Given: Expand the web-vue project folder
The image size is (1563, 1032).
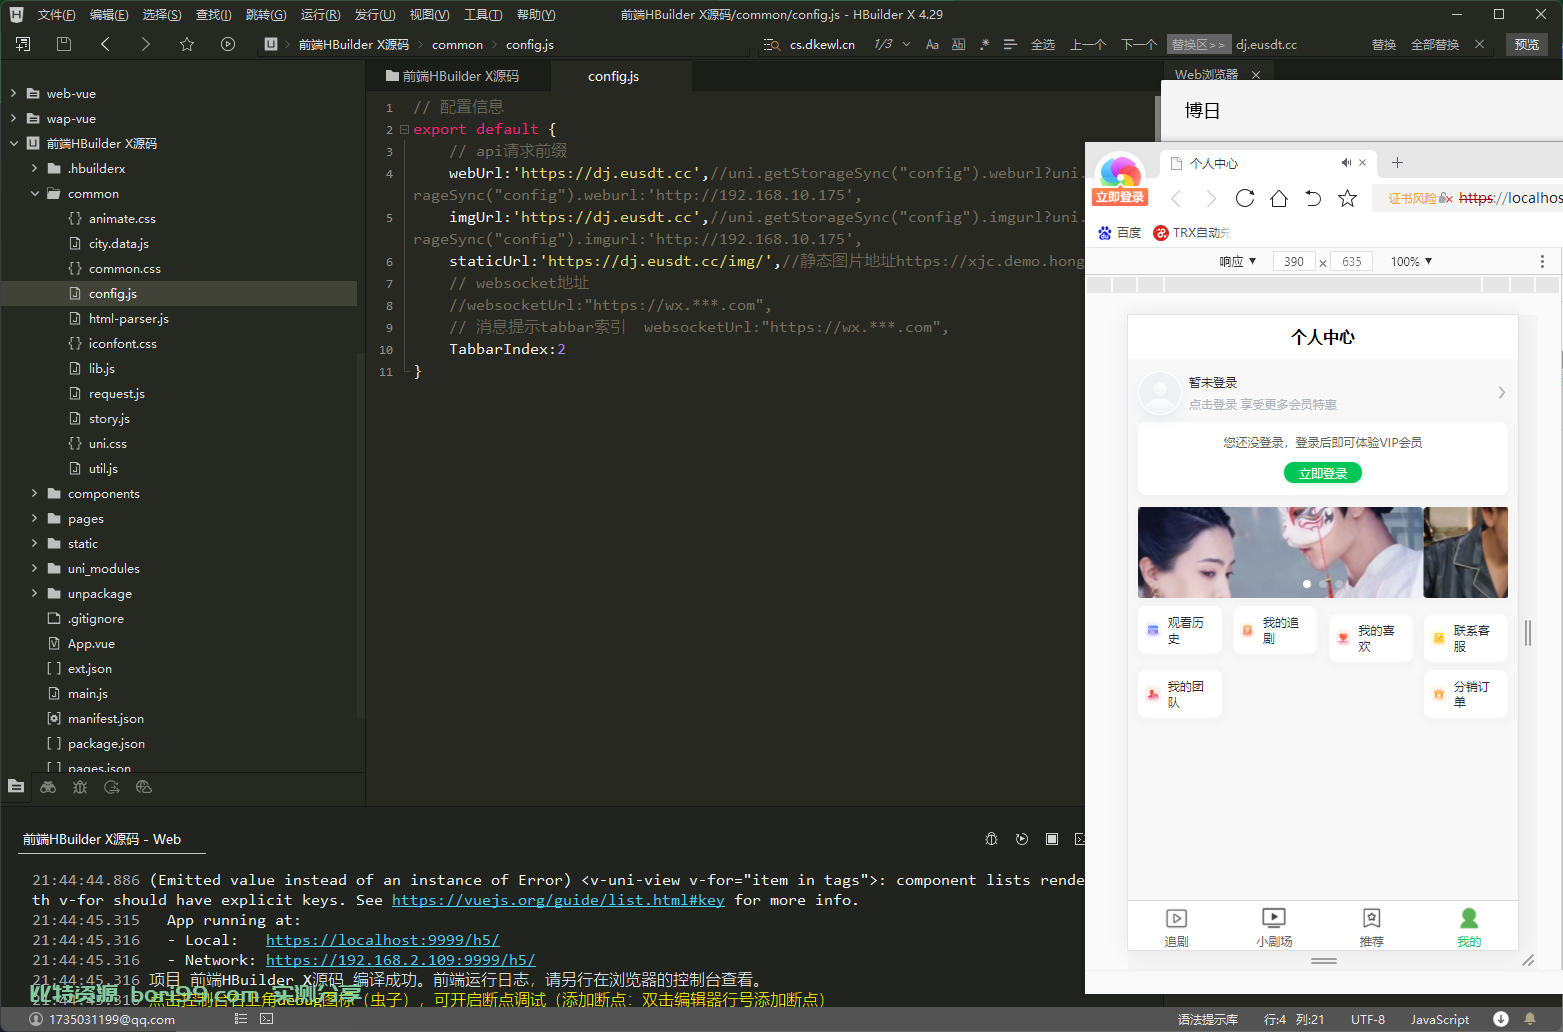Looking at the screenshot, I should click(x=13, y=93).
